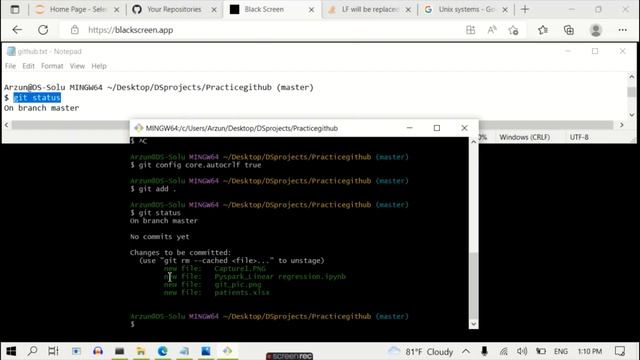
Task: Open Task View on taskbar
Action: pyautogui.click(x=53, y=351)
